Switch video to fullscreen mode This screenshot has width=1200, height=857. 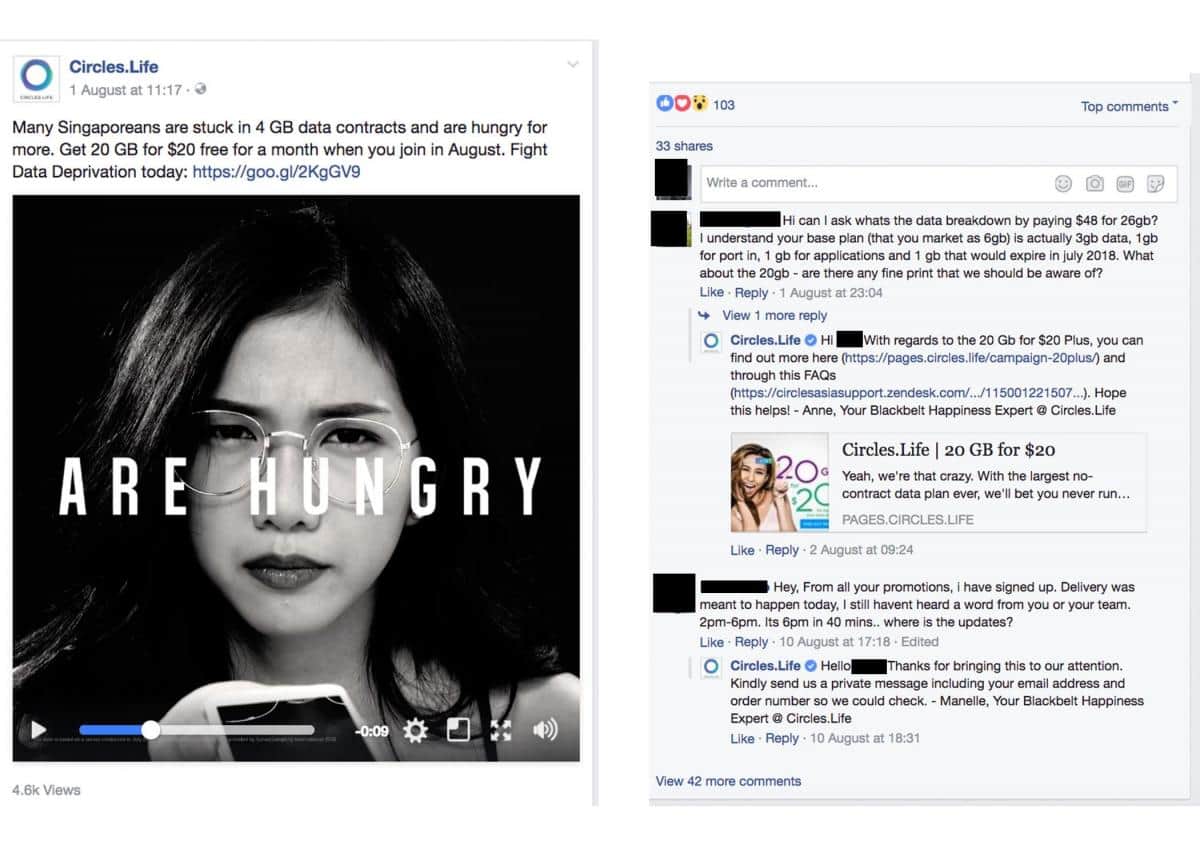tap(501, 730)
